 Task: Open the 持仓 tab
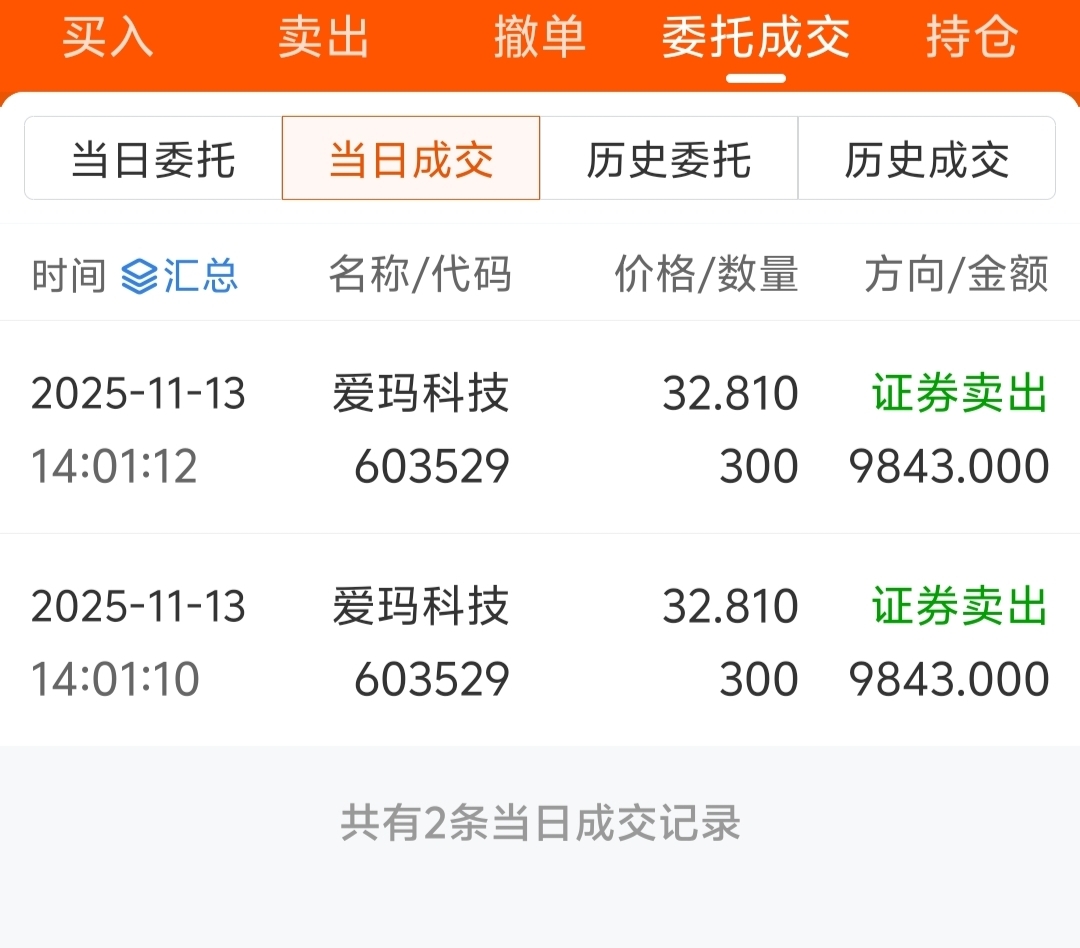[x=972, y=38]
